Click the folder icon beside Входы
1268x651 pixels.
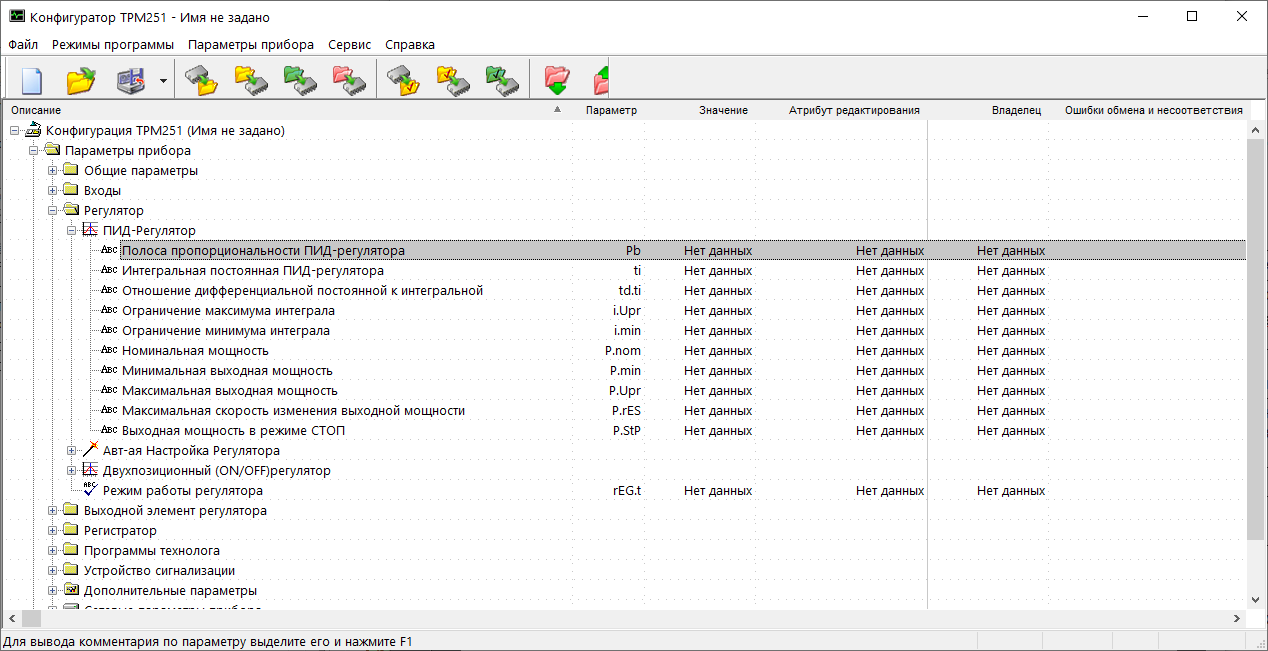tap(70, 191)
